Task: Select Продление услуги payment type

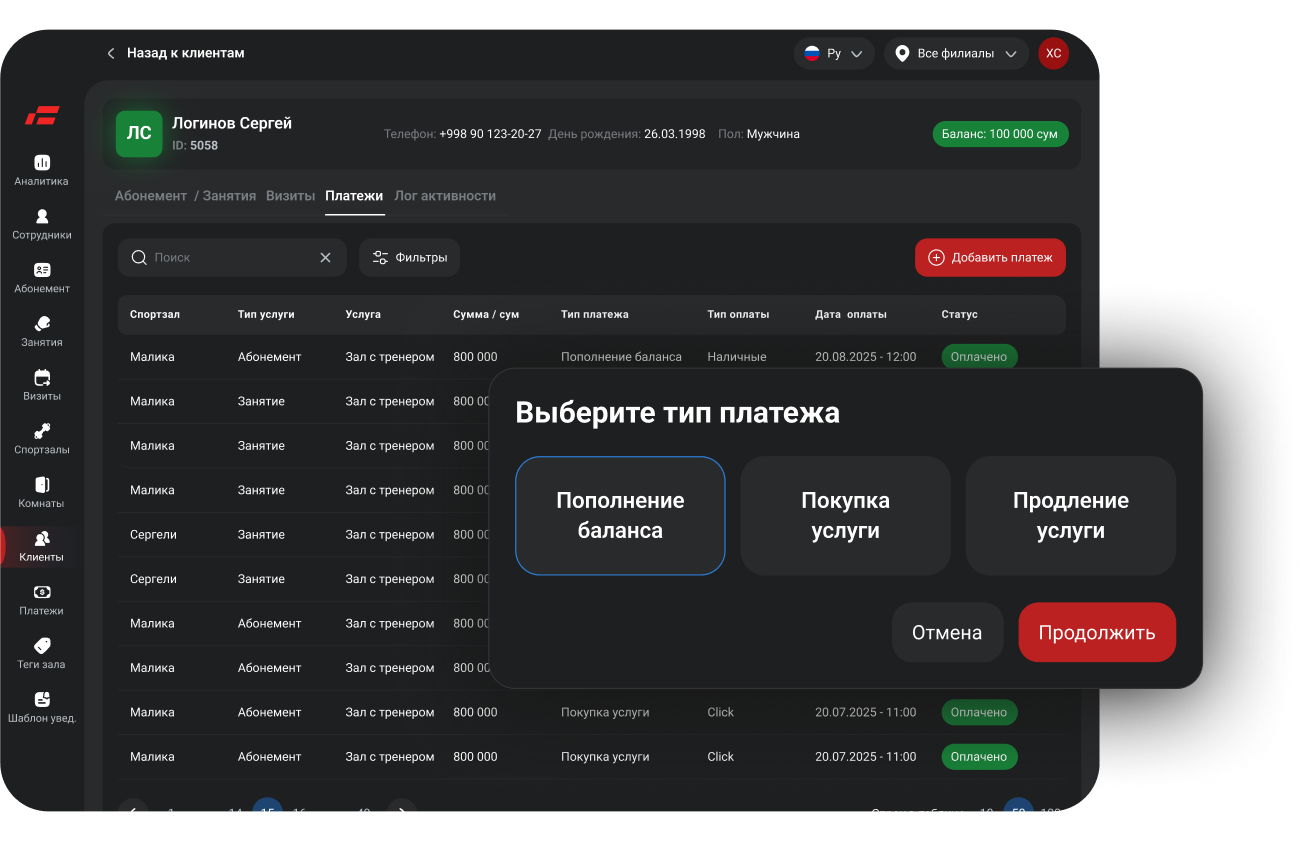Action: [1070, 516]
